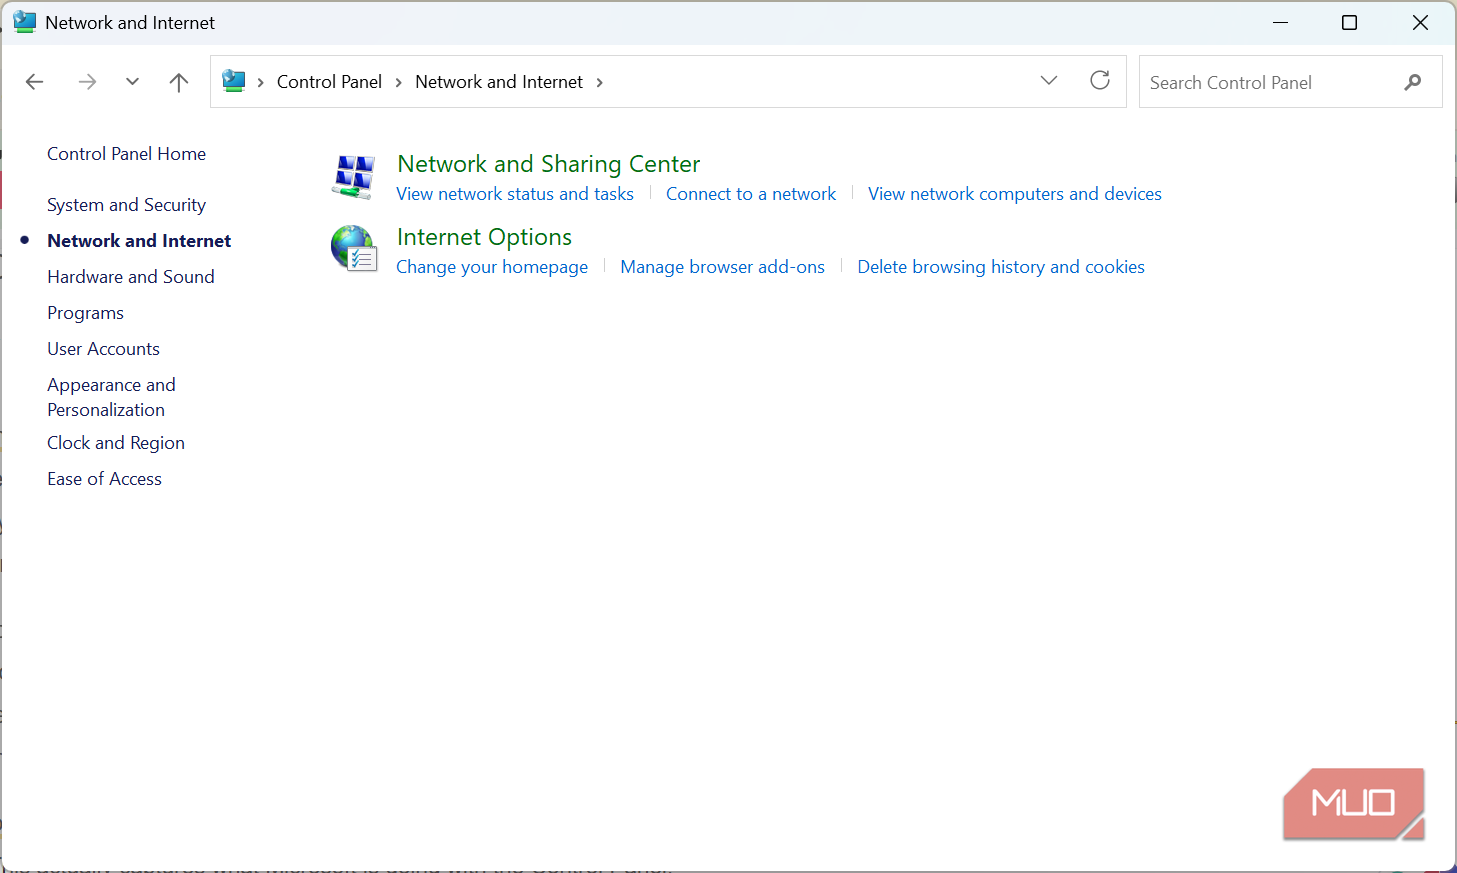
Task: Close the Network and Internet window
Action: click(x=1420, y=22)
